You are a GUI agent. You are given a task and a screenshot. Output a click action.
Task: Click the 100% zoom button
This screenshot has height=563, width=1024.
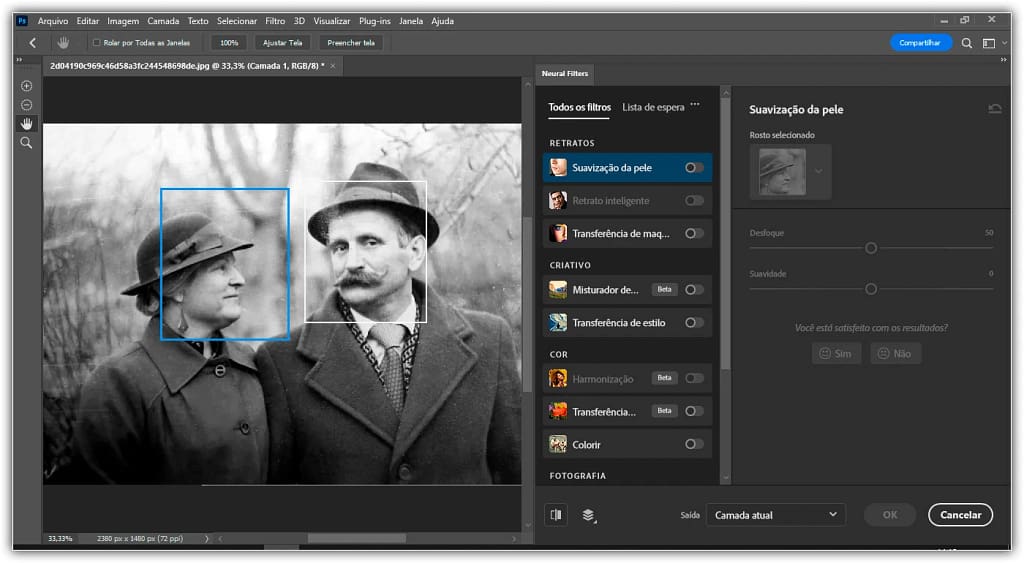click(x=229, y=43)
